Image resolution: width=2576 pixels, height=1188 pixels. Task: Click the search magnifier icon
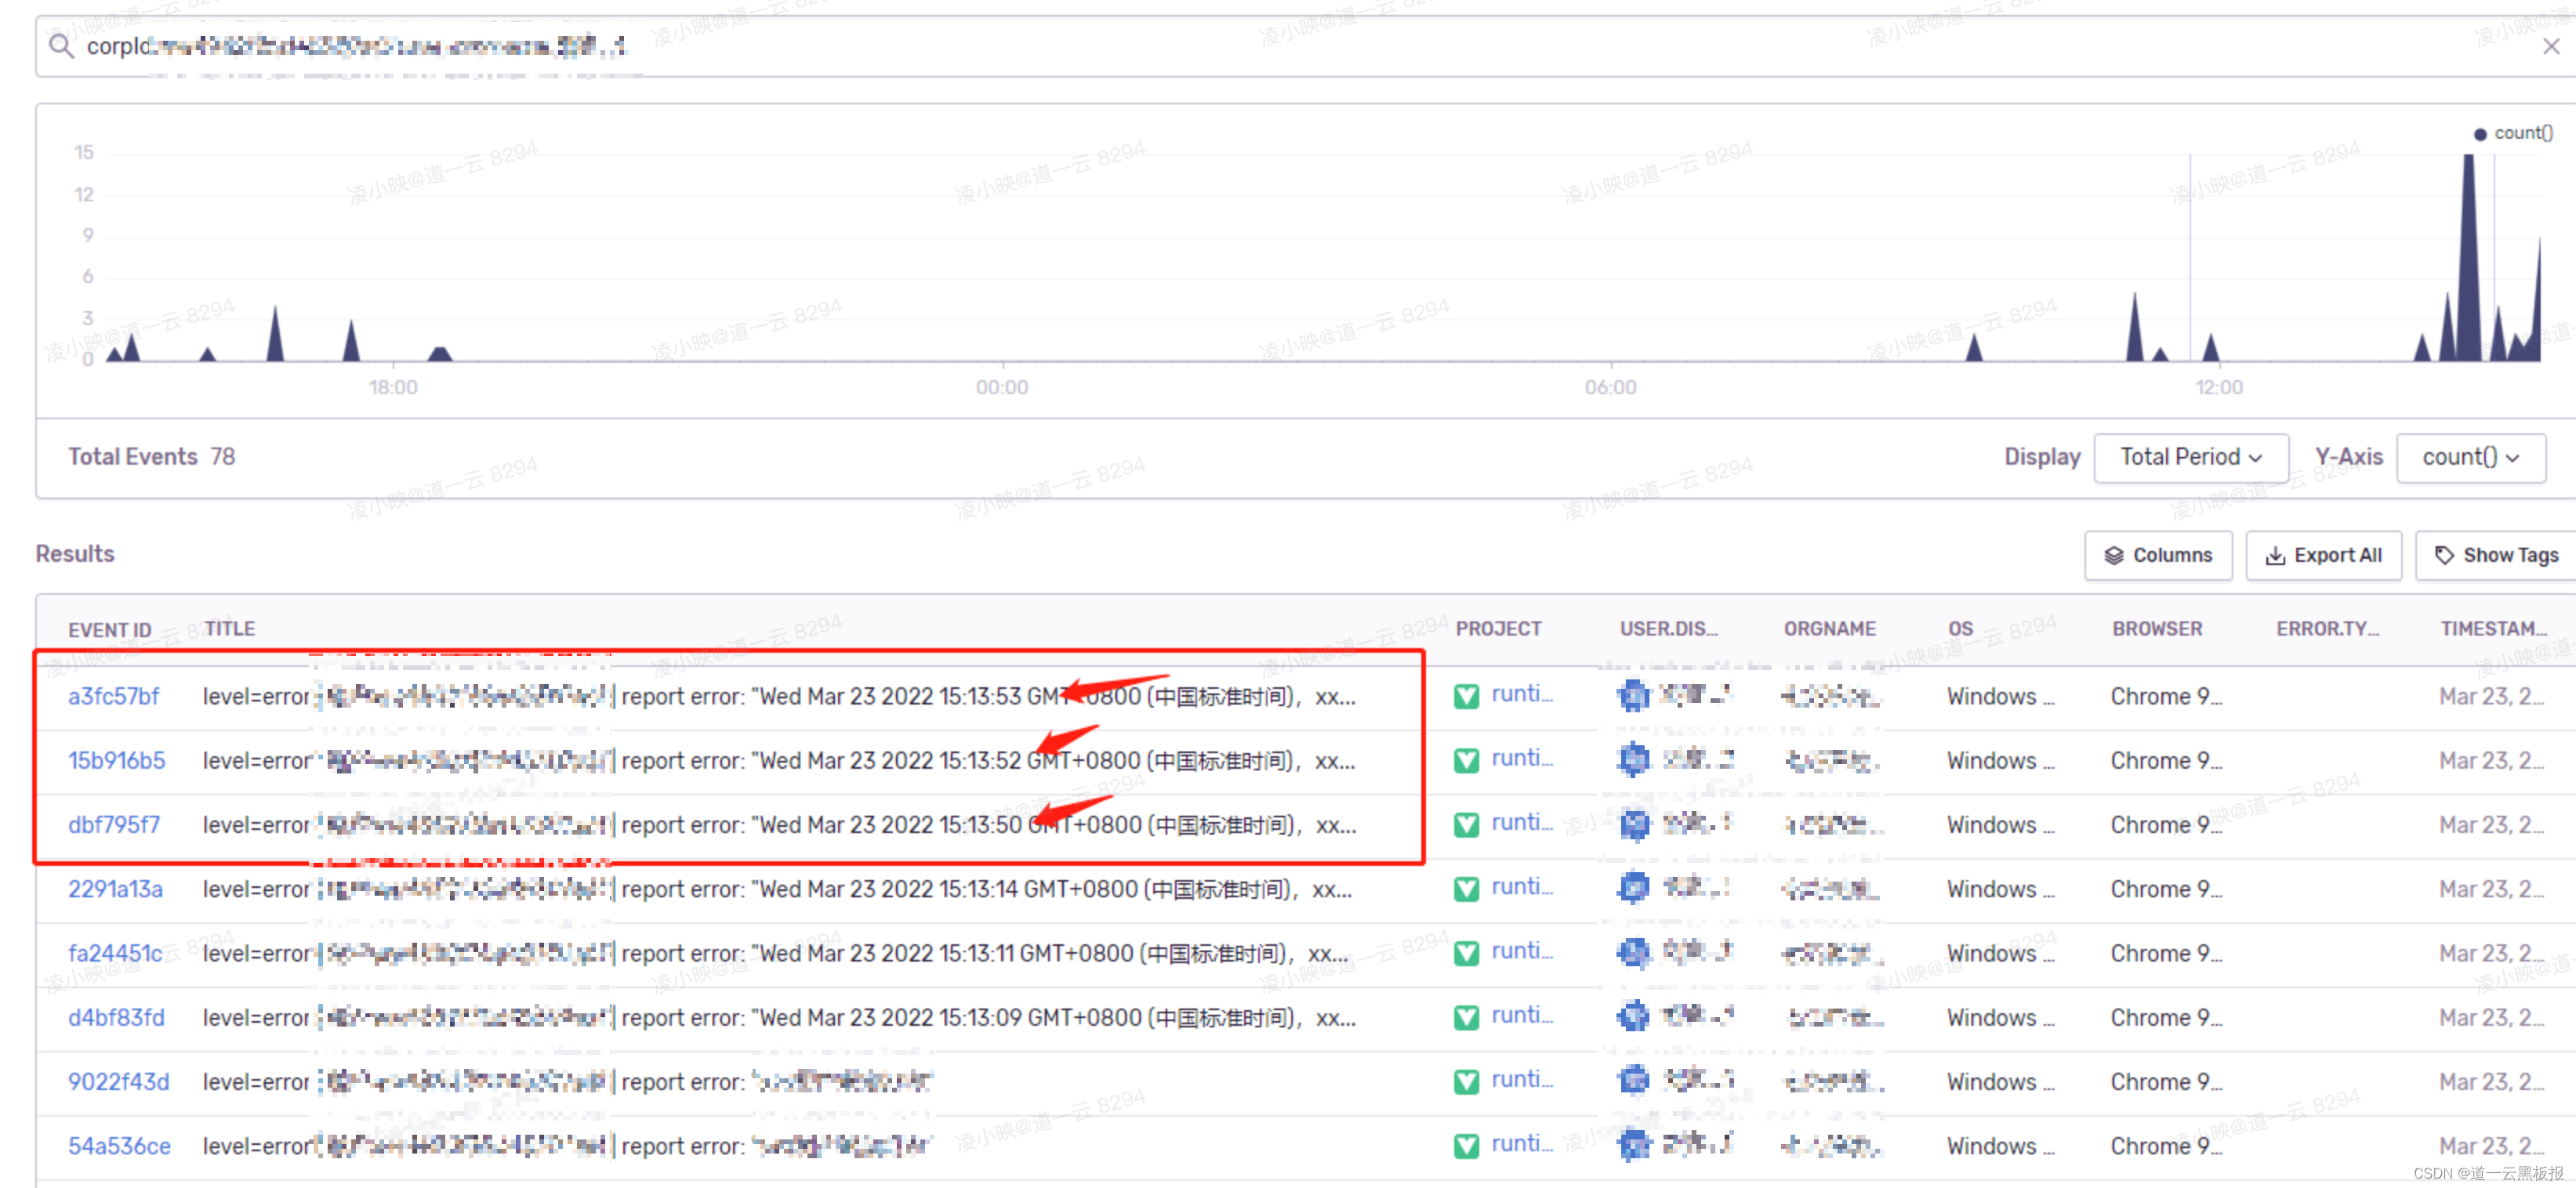61,46
